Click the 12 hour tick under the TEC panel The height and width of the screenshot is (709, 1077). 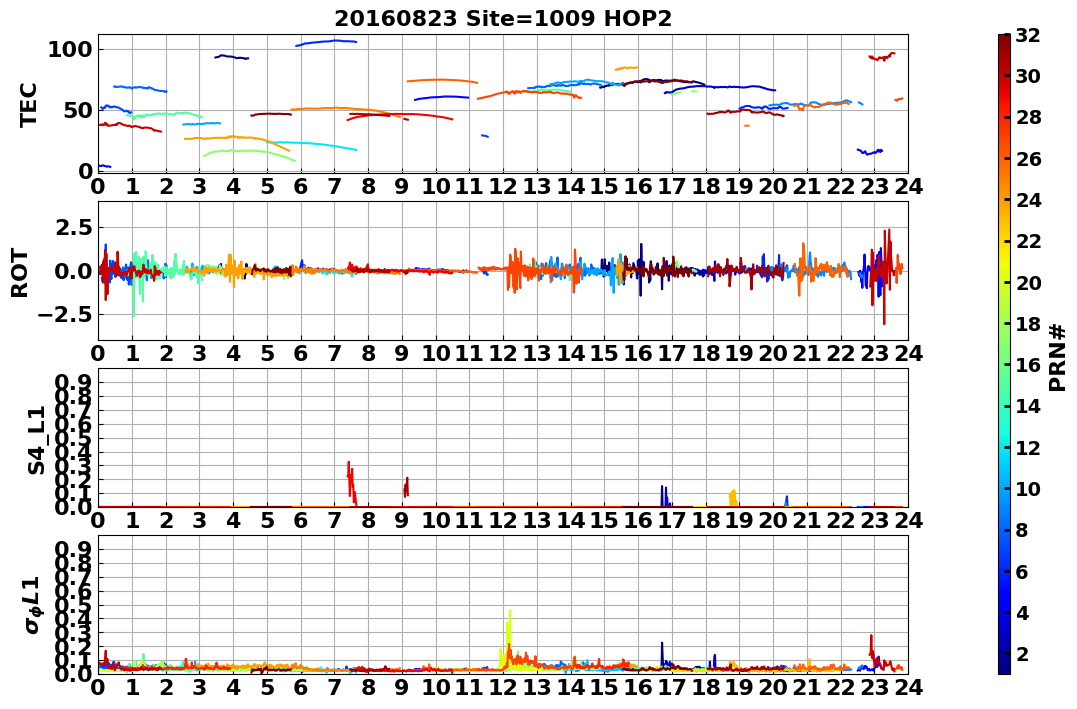[x=503, y=186]
